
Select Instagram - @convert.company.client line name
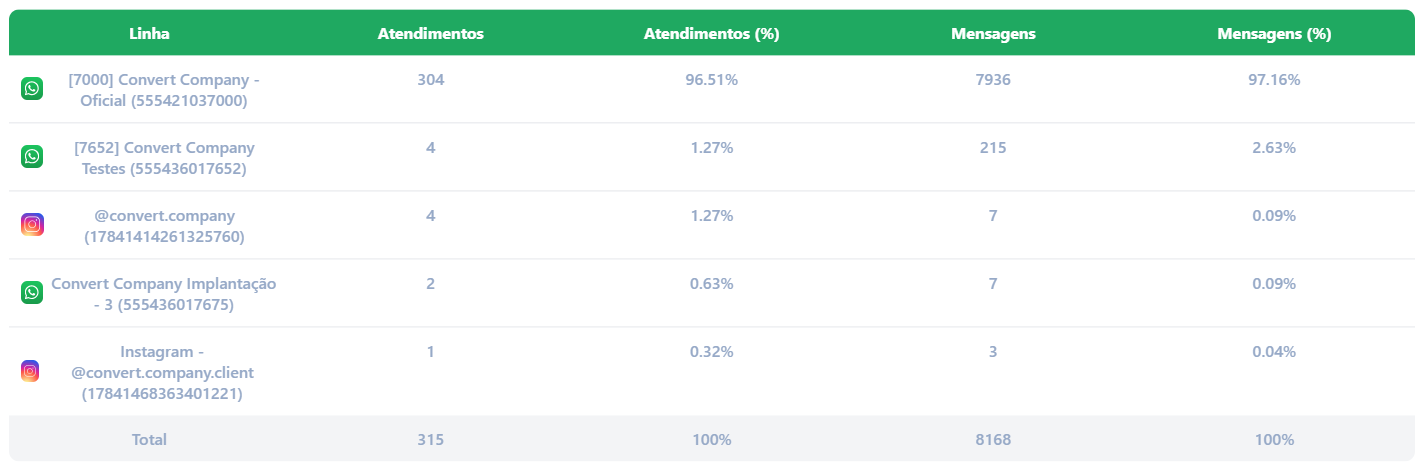(163, 372)
